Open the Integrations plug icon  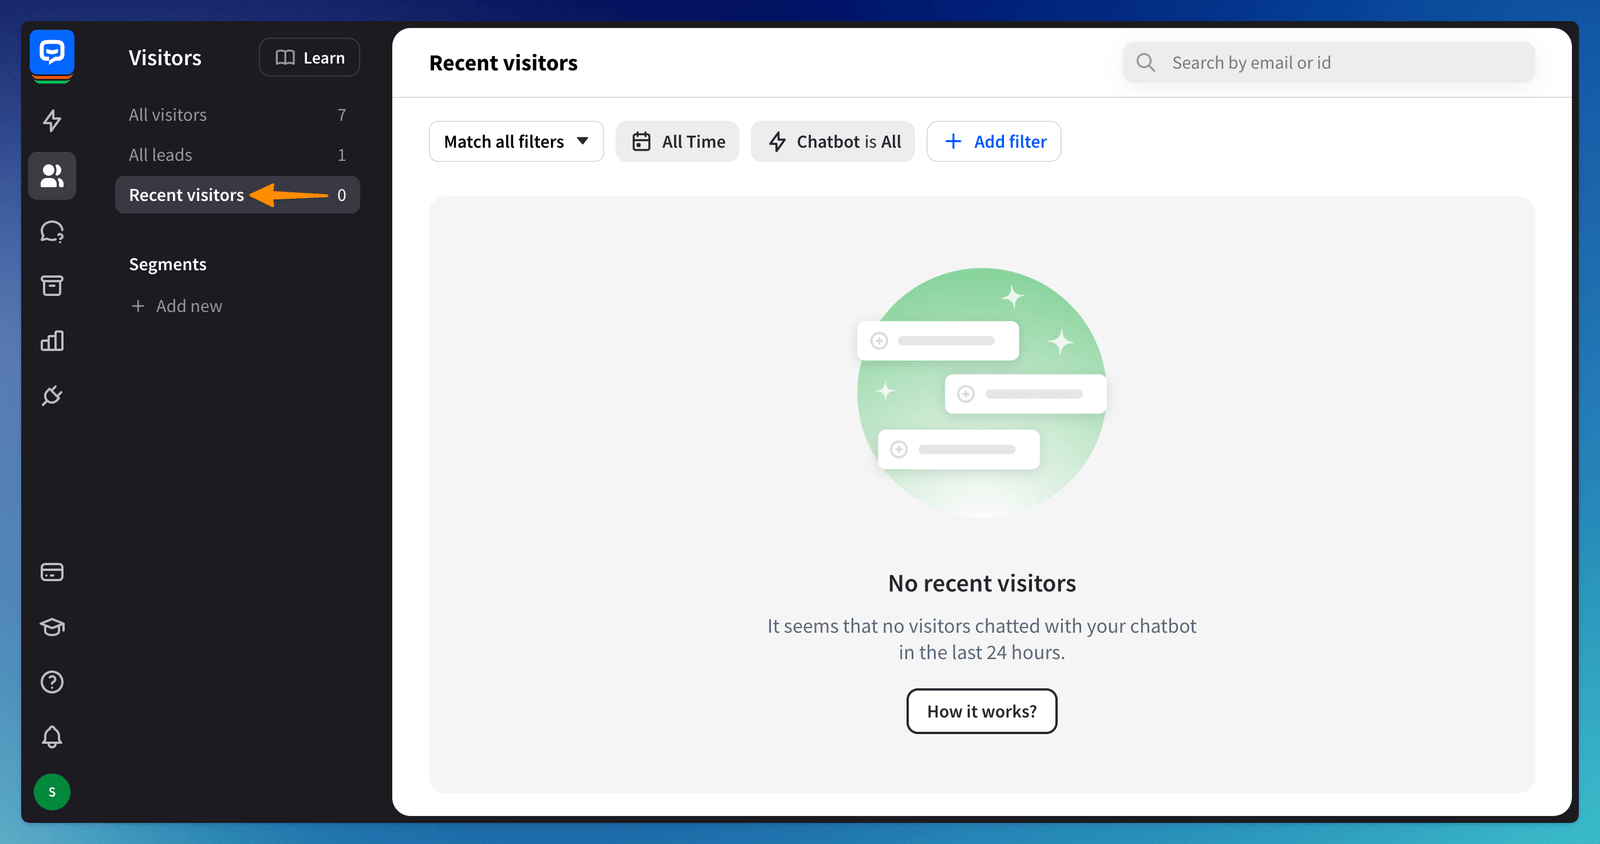[x=52, y=396]
